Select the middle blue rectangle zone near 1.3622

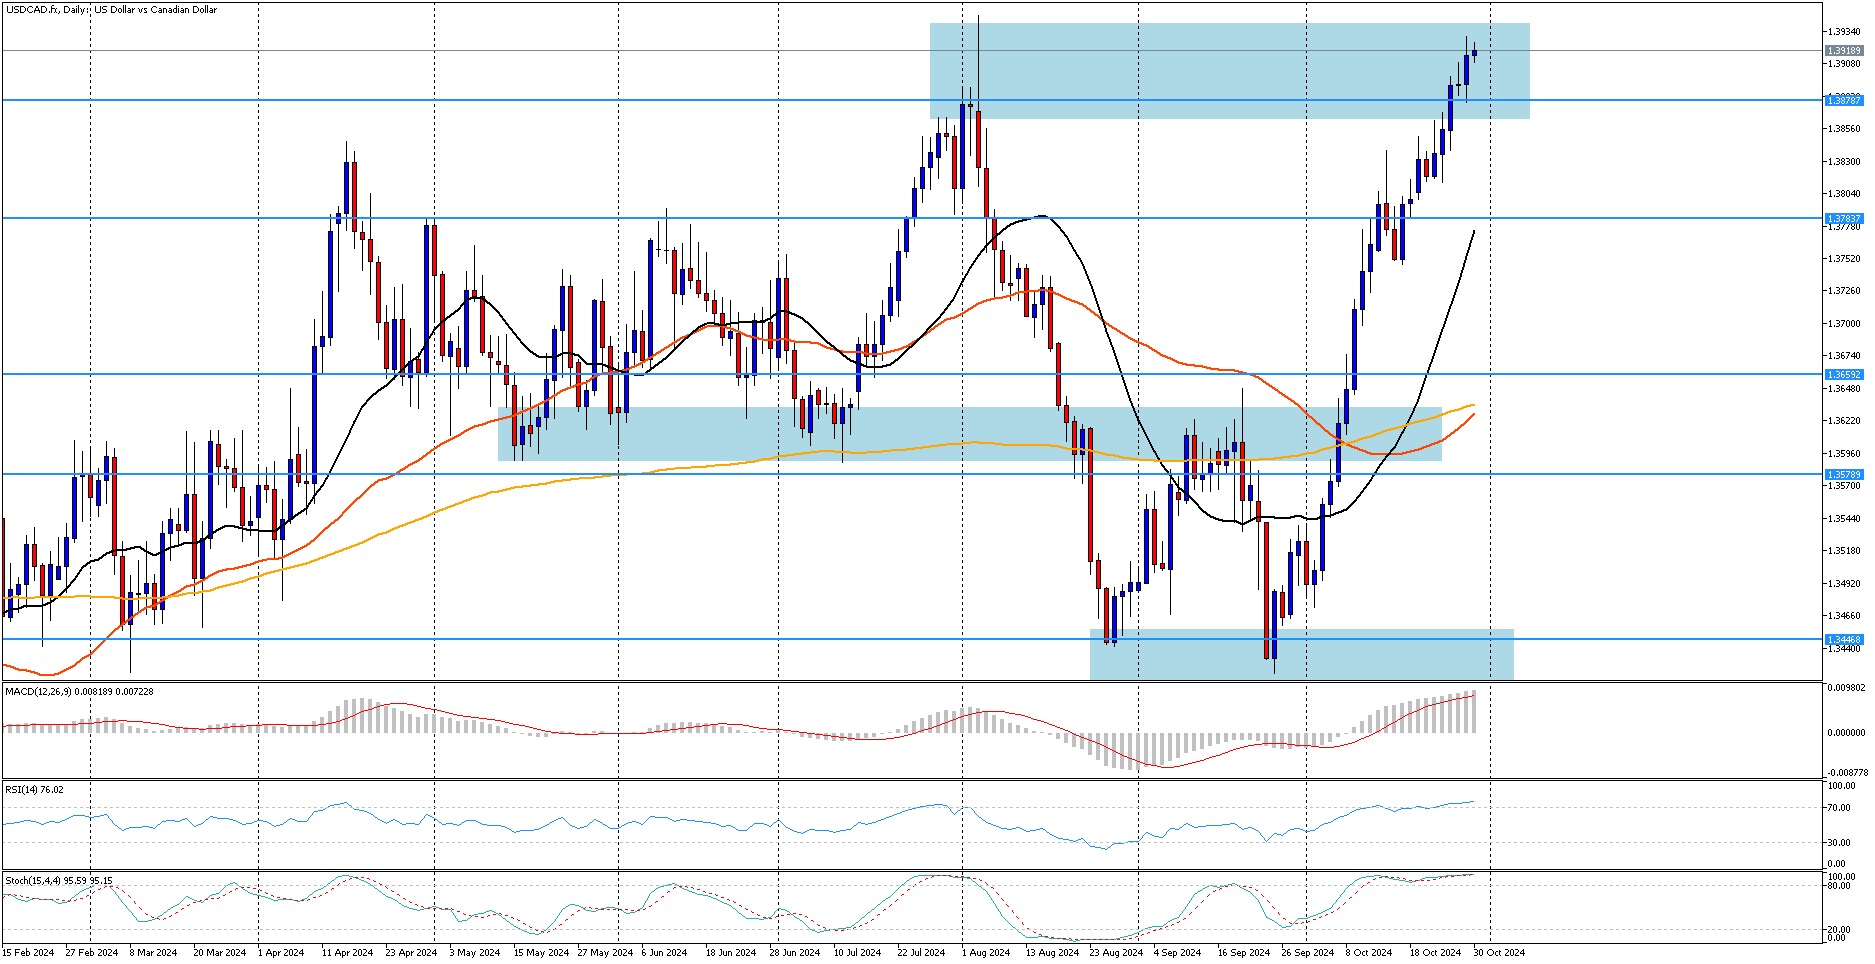[x=969, y=433]
